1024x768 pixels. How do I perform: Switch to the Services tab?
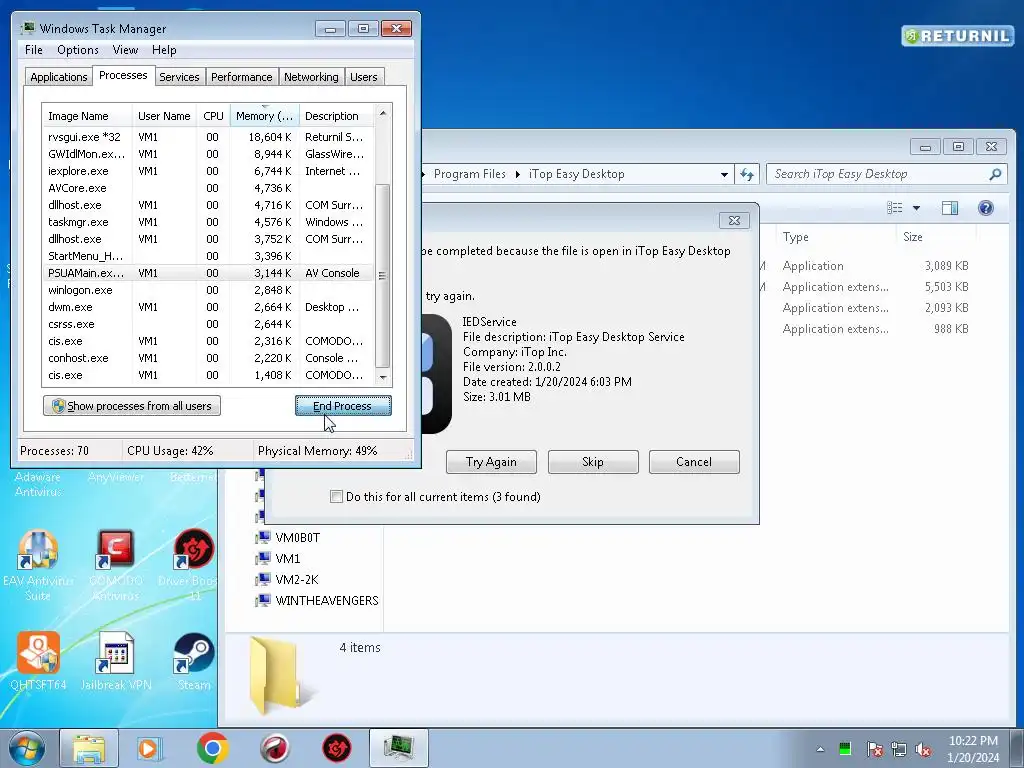(x=179, y=77)
